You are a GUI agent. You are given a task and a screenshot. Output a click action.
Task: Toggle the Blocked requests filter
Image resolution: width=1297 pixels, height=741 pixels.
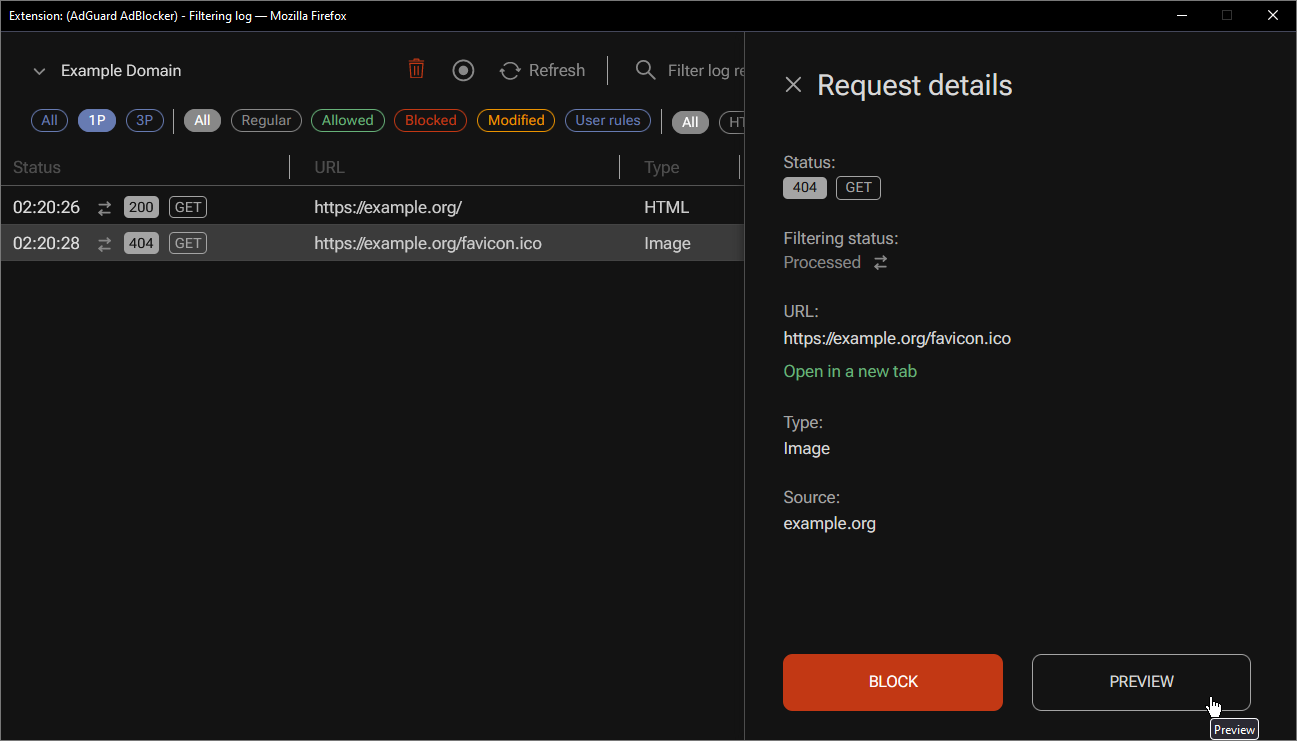(x=430, y=120)
